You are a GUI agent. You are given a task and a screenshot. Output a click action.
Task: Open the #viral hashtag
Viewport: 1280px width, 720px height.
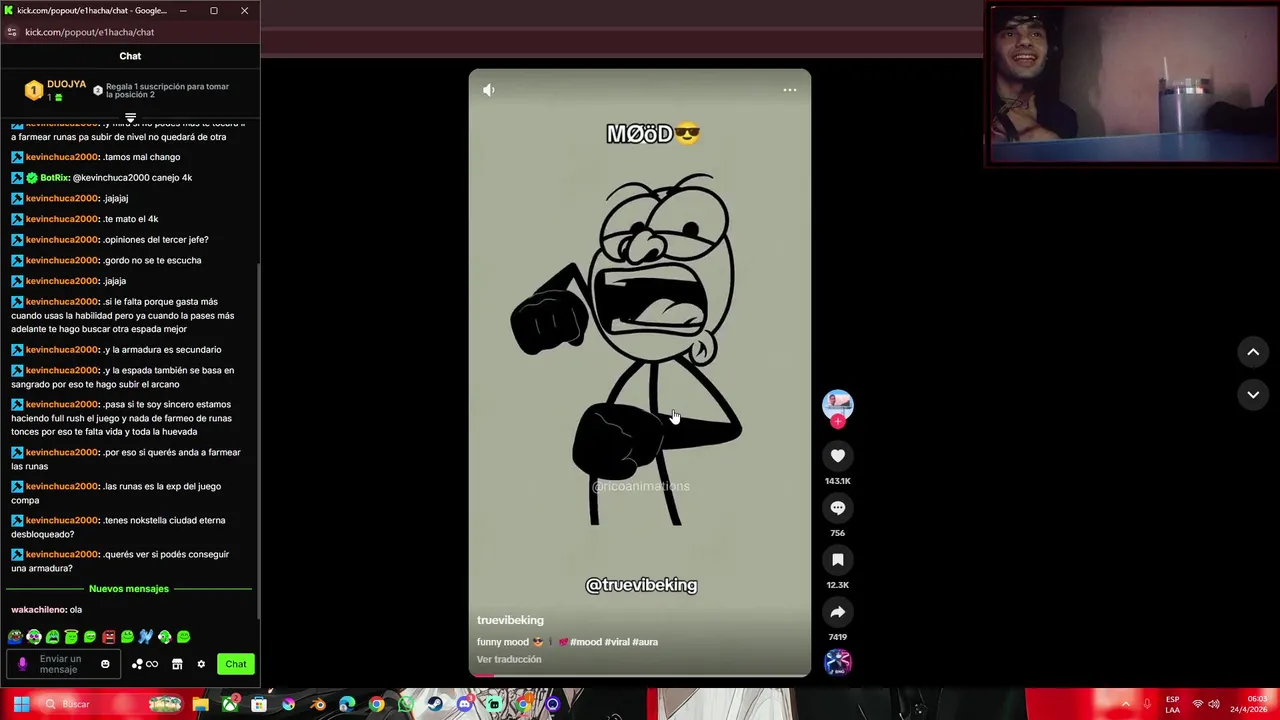(x=617, y=642)
